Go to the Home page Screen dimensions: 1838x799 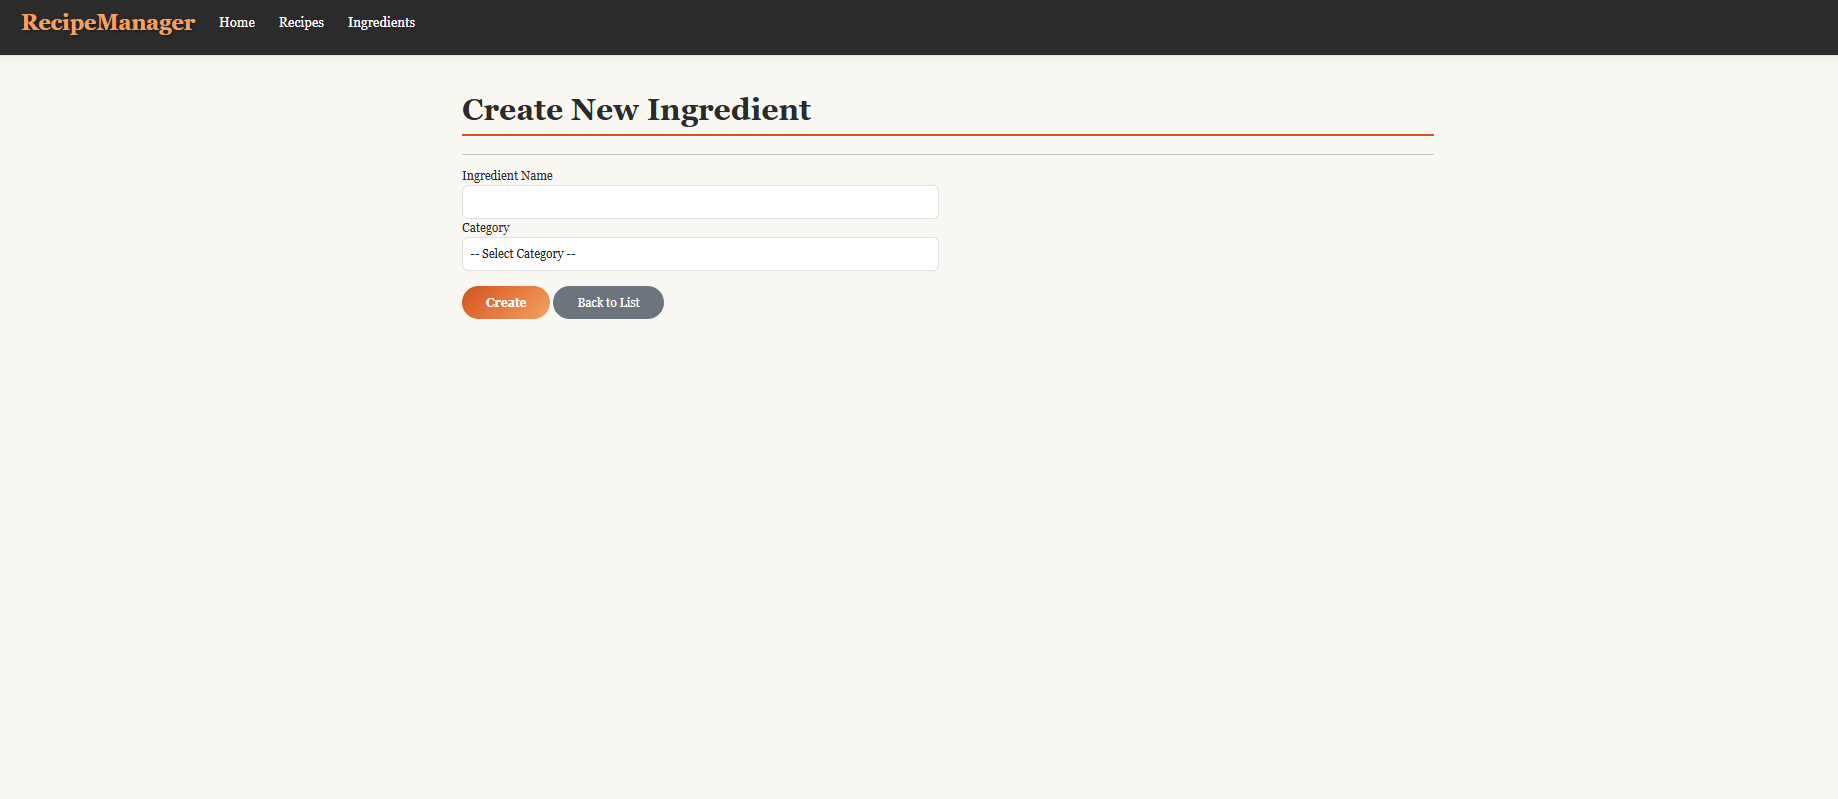237,22
